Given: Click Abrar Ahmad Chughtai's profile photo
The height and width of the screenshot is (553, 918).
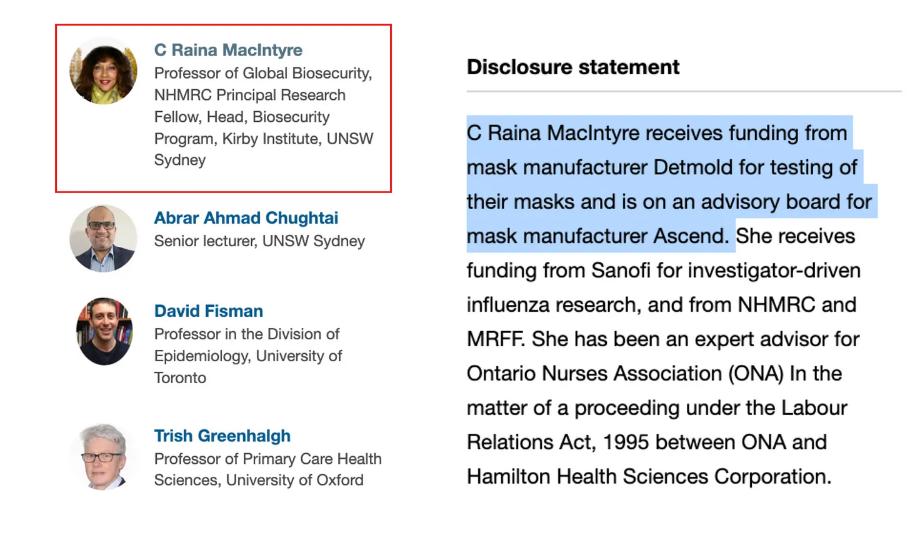Looking at the screenshot, I should [x=103, y=238].
